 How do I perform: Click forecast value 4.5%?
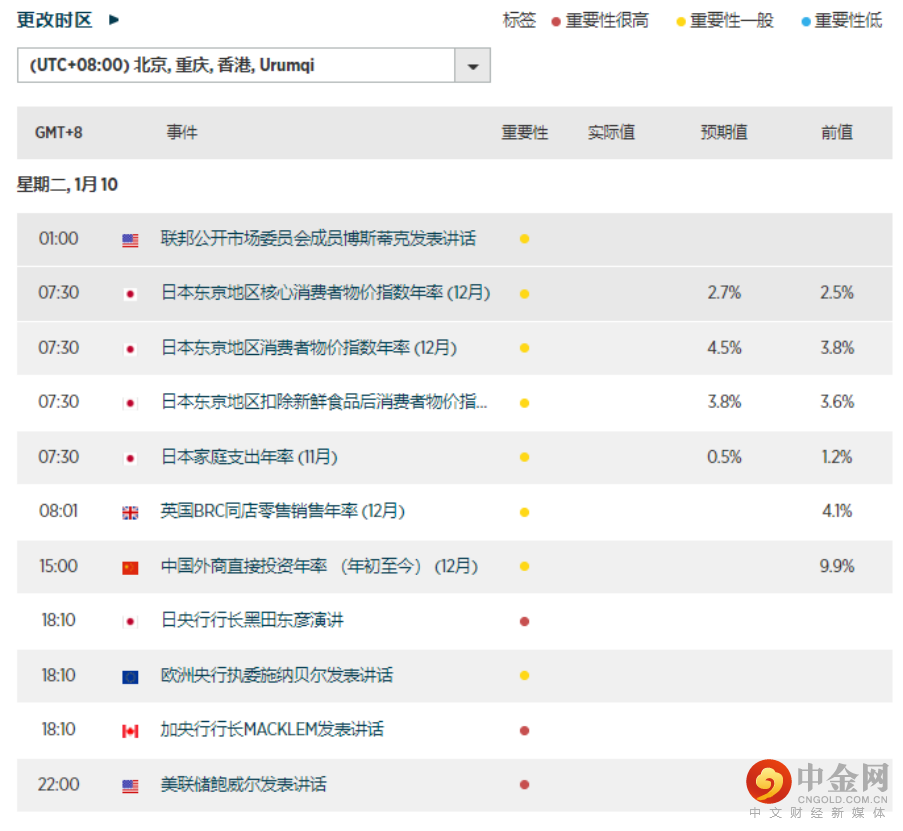coord(724,348)
